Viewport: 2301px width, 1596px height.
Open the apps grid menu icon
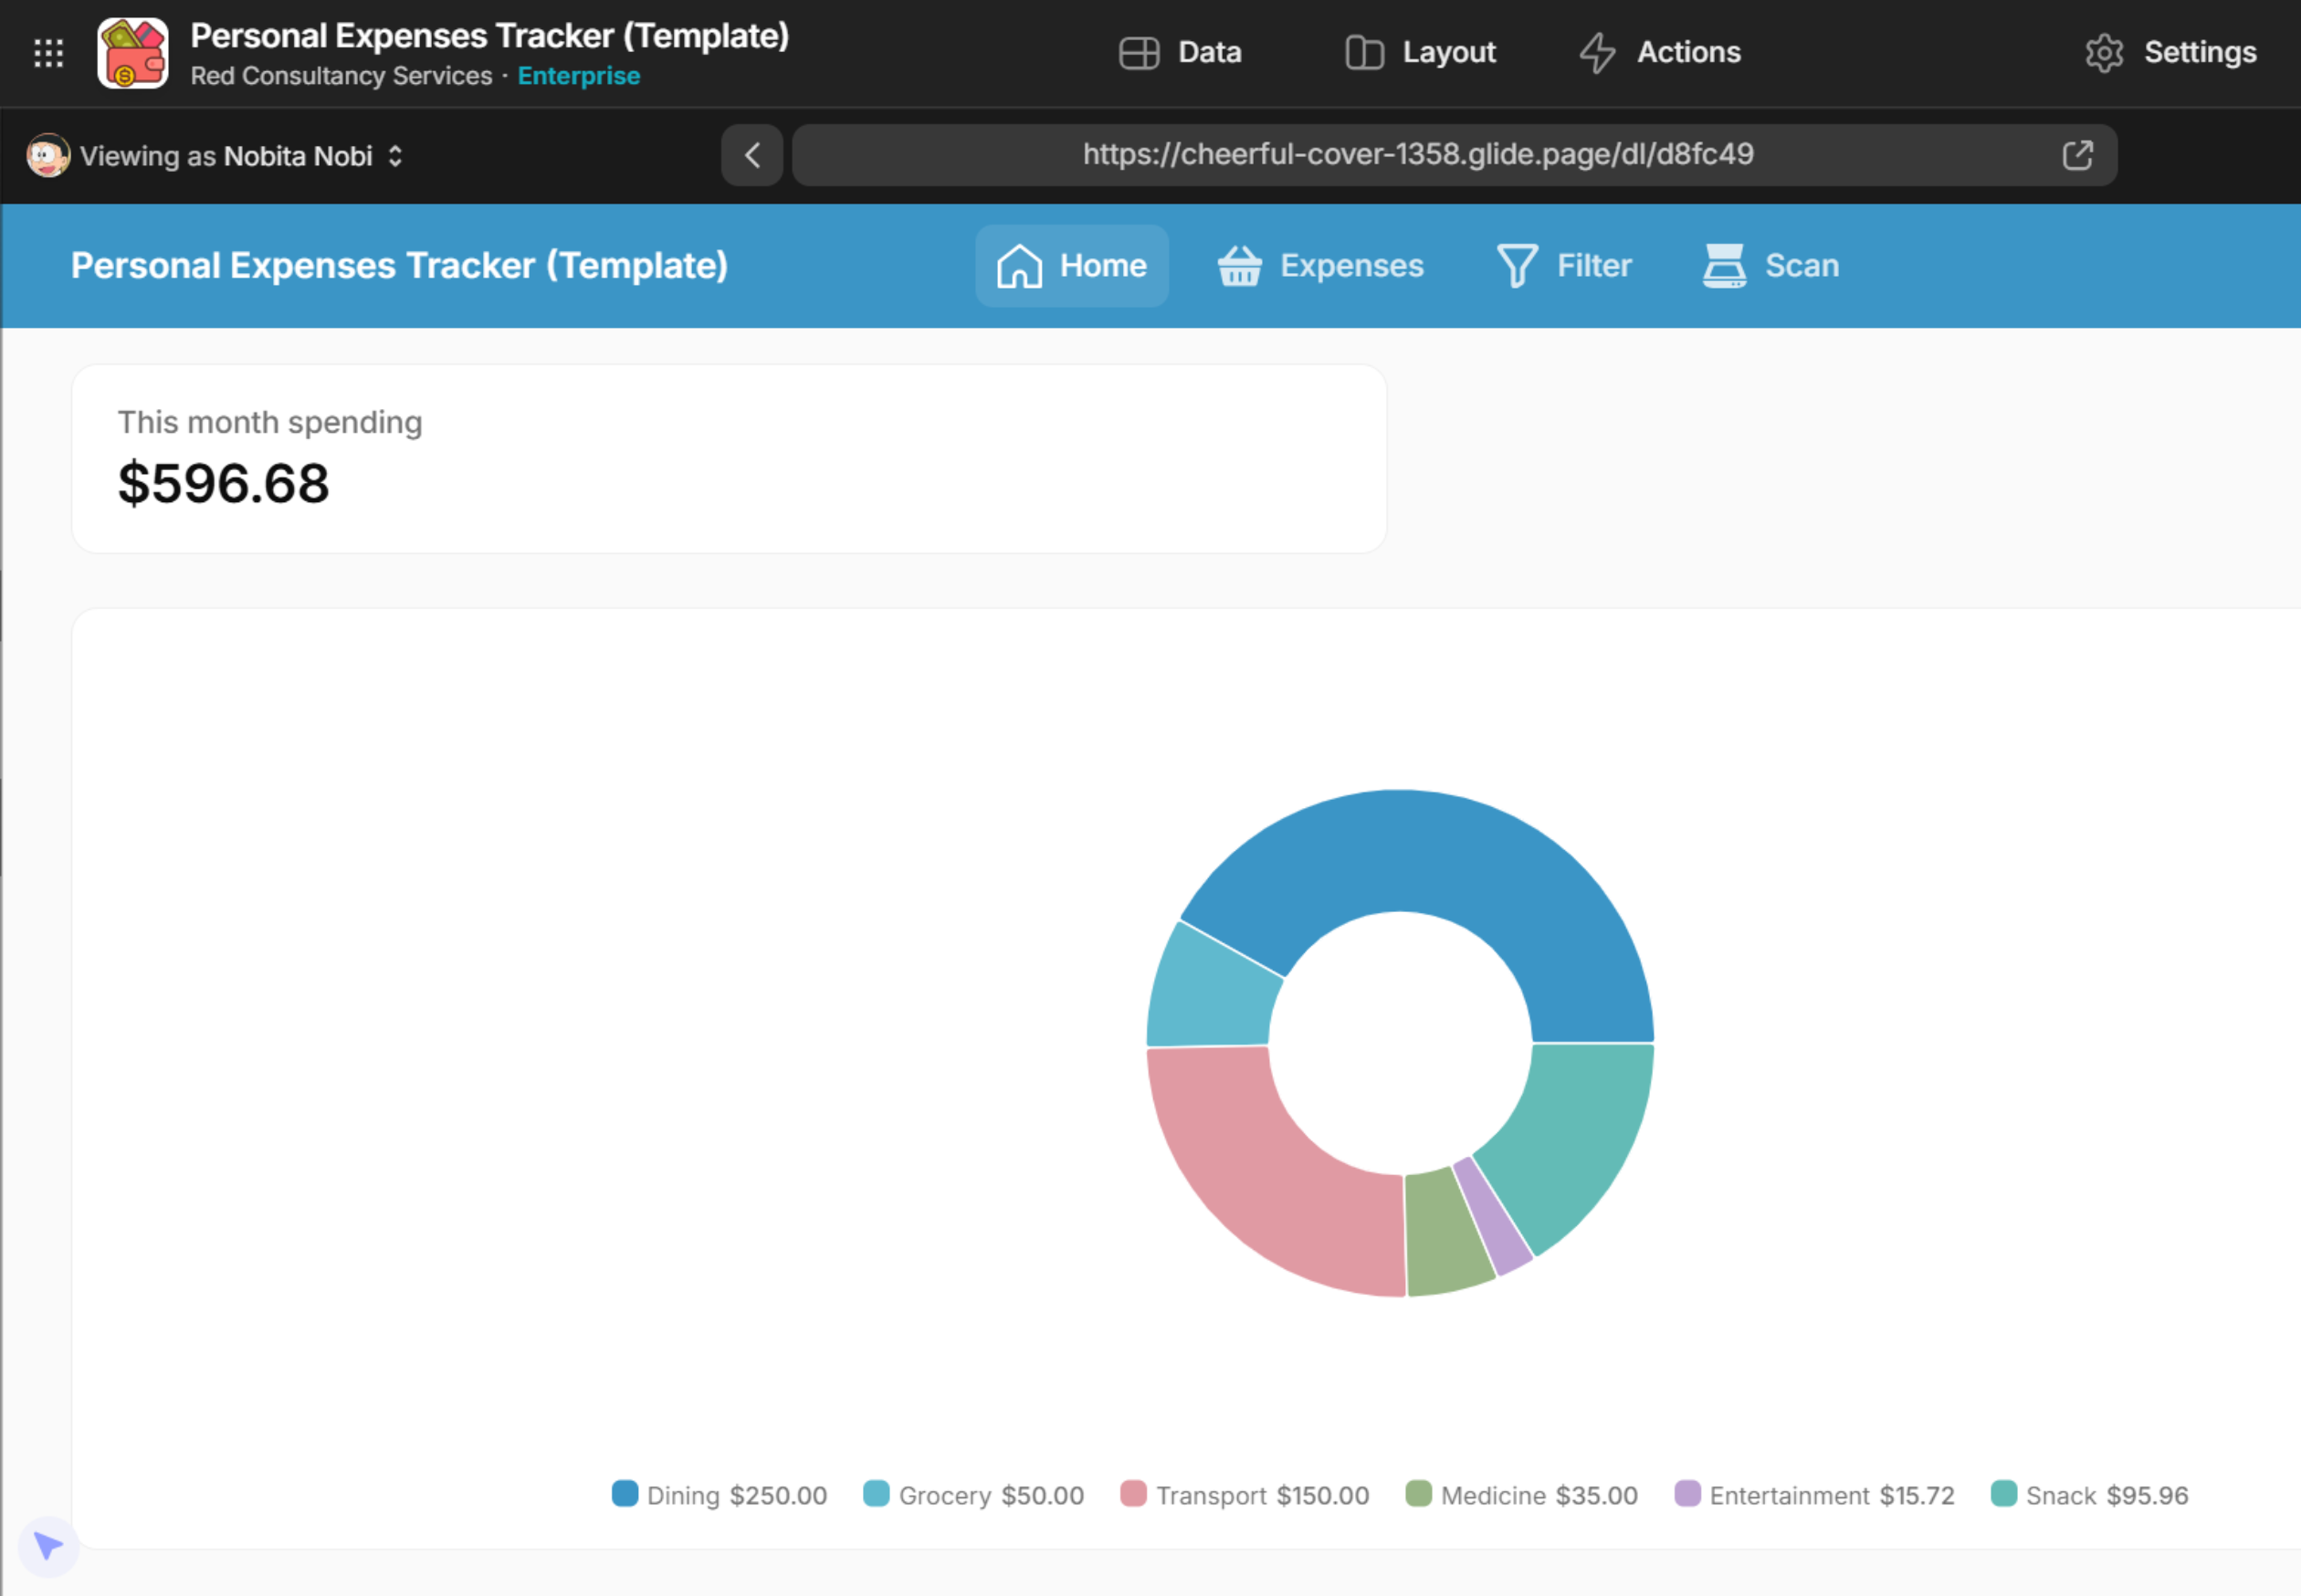pyautogui.click(x=48, y=53)
